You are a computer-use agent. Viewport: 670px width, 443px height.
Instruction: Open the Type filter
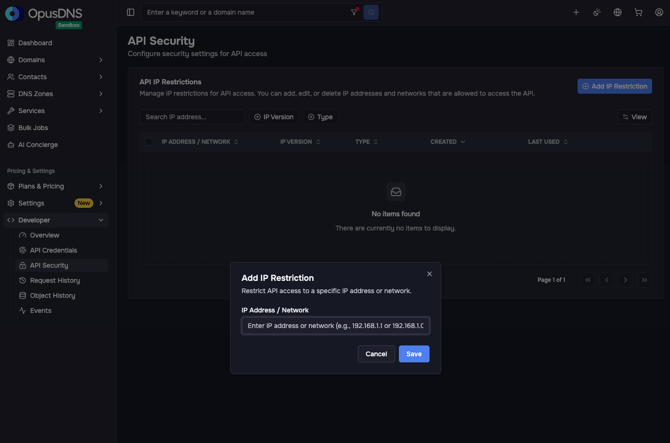pos(320,117)
